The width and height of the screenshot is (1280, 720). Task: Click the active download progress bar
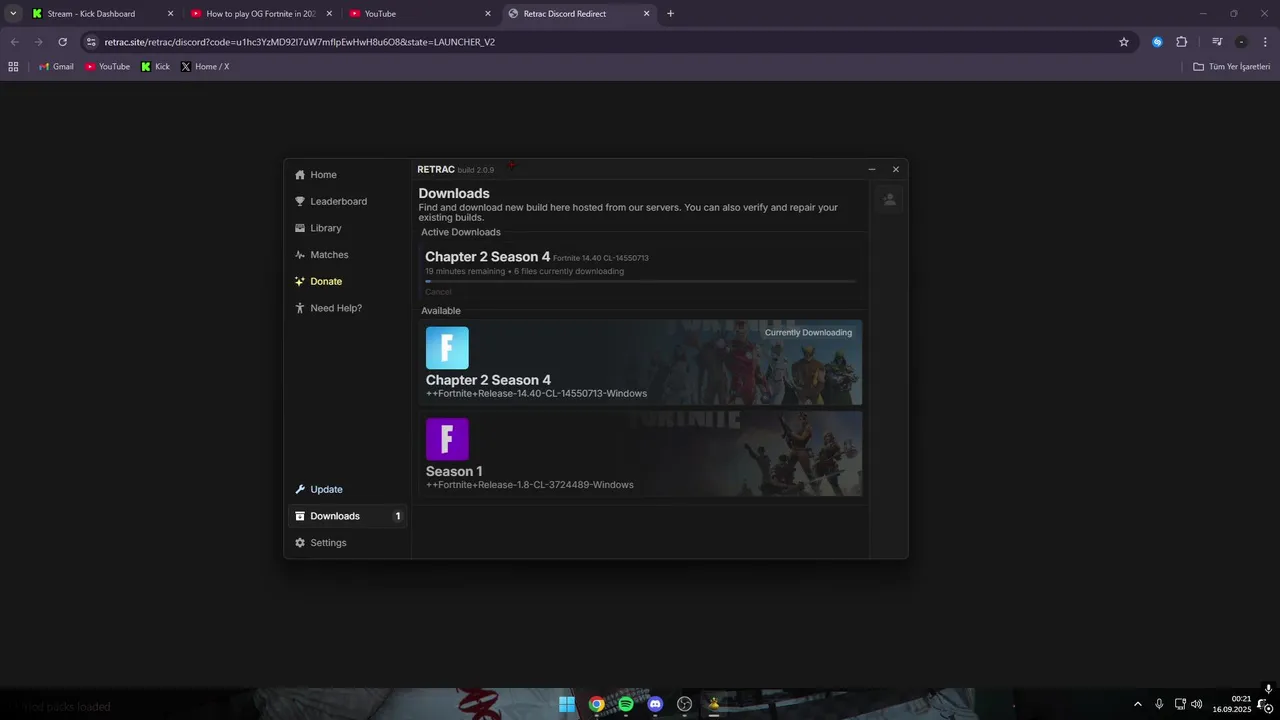(x=640, y=281)
